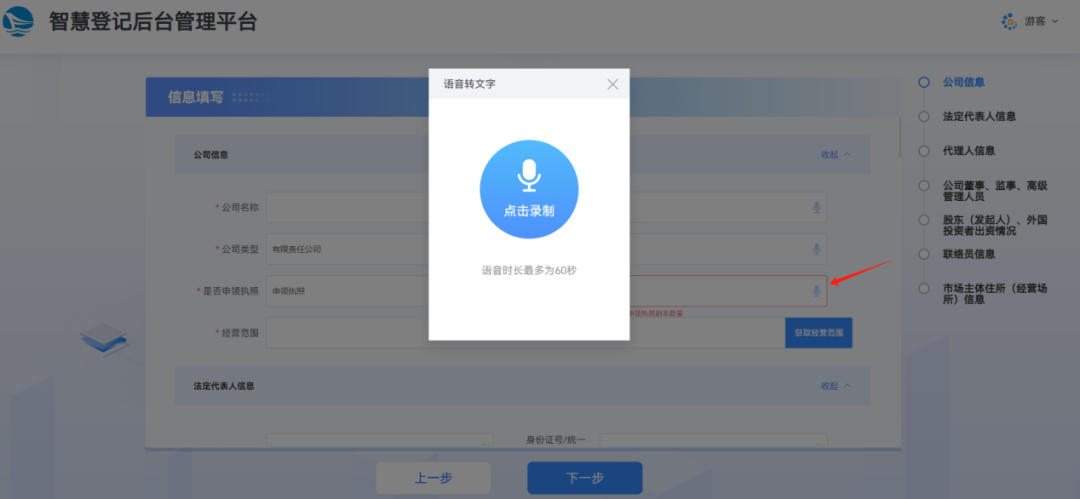Image resolution: width=1080 pixels, height=499 pixels.
Task: Click microphone icon in 公司名称 field
Action: (817, 207)
